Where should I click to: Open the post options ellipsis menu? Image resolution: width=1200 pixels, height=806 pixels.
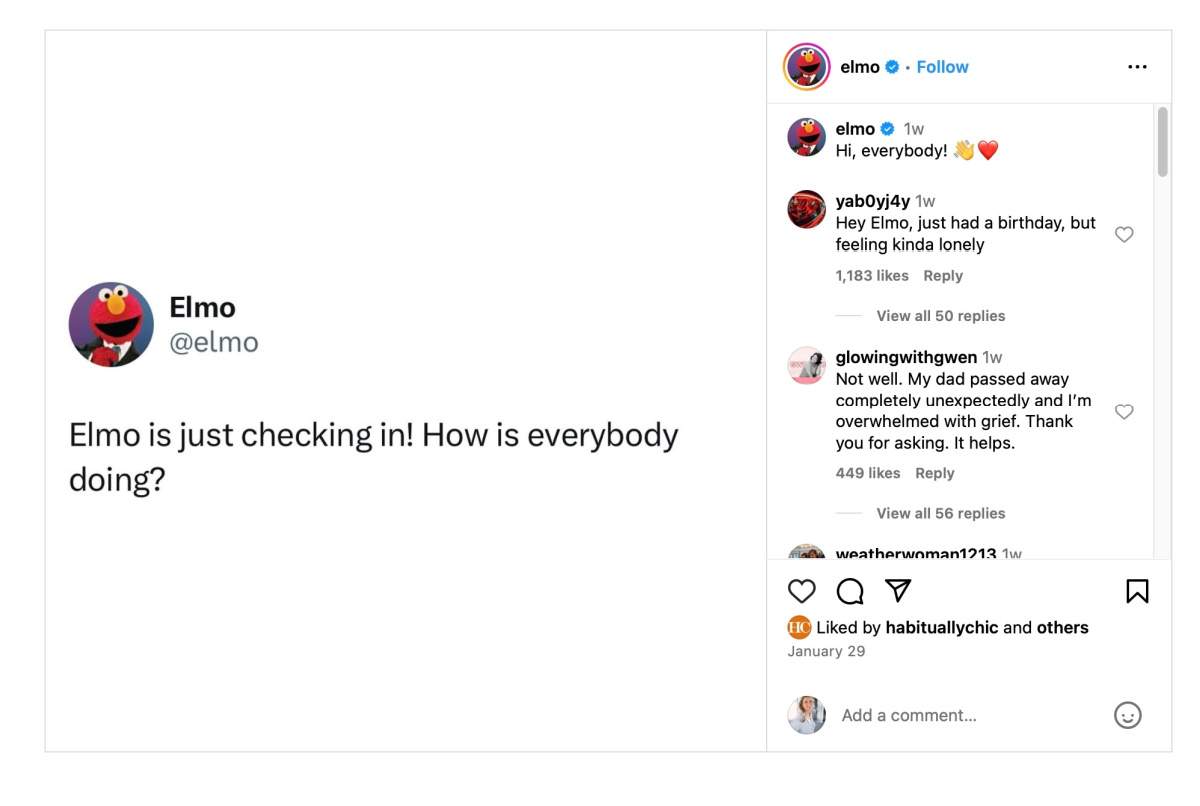[x=1138, y=66]
